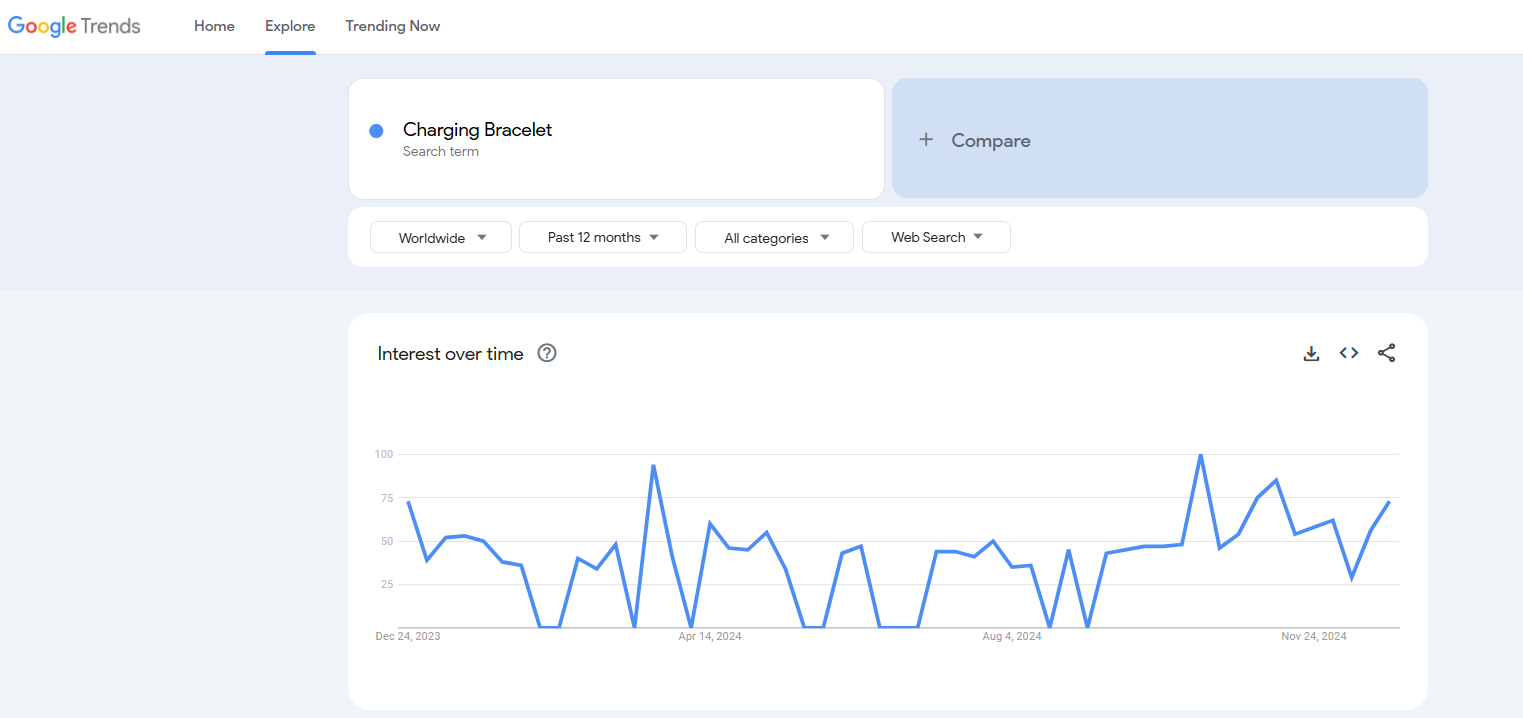The height and width of the screenshot is (718, 1523).
Task: Click the plus icon in Compare
Action: click(926, 140)
